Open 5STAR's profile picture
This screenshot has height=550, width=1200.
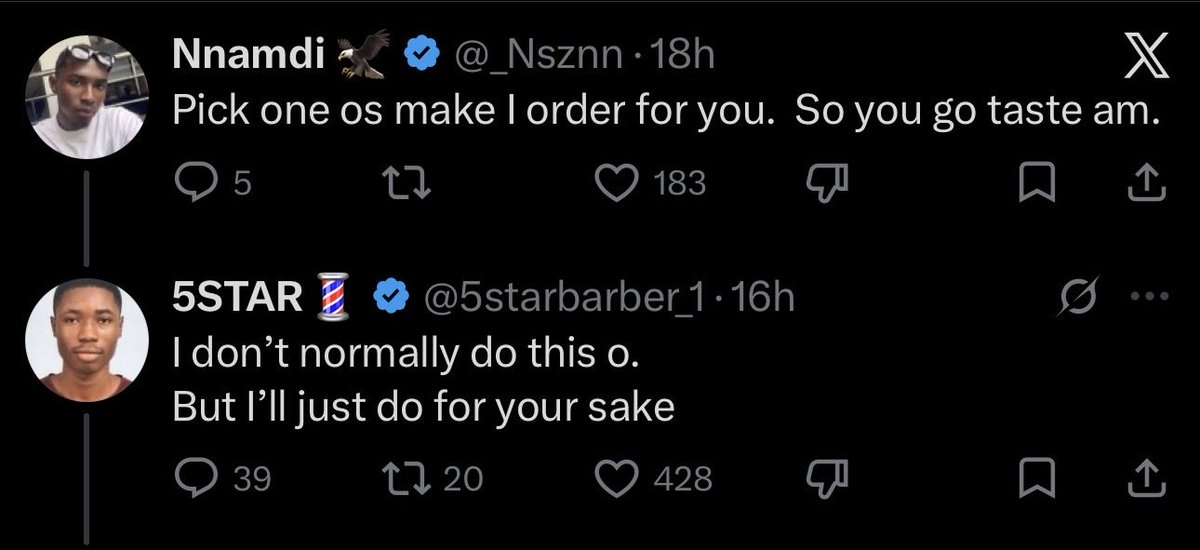coord(85,341)
